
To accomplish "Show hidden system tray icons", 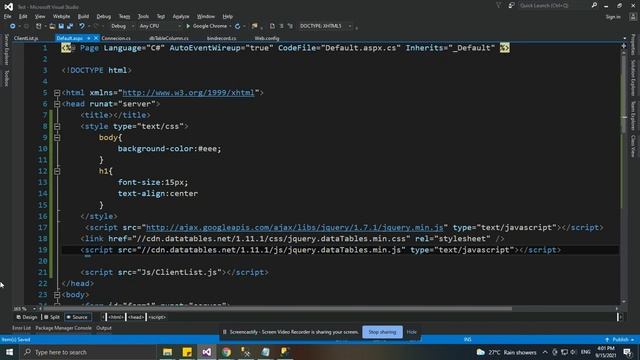I will 545,352.
